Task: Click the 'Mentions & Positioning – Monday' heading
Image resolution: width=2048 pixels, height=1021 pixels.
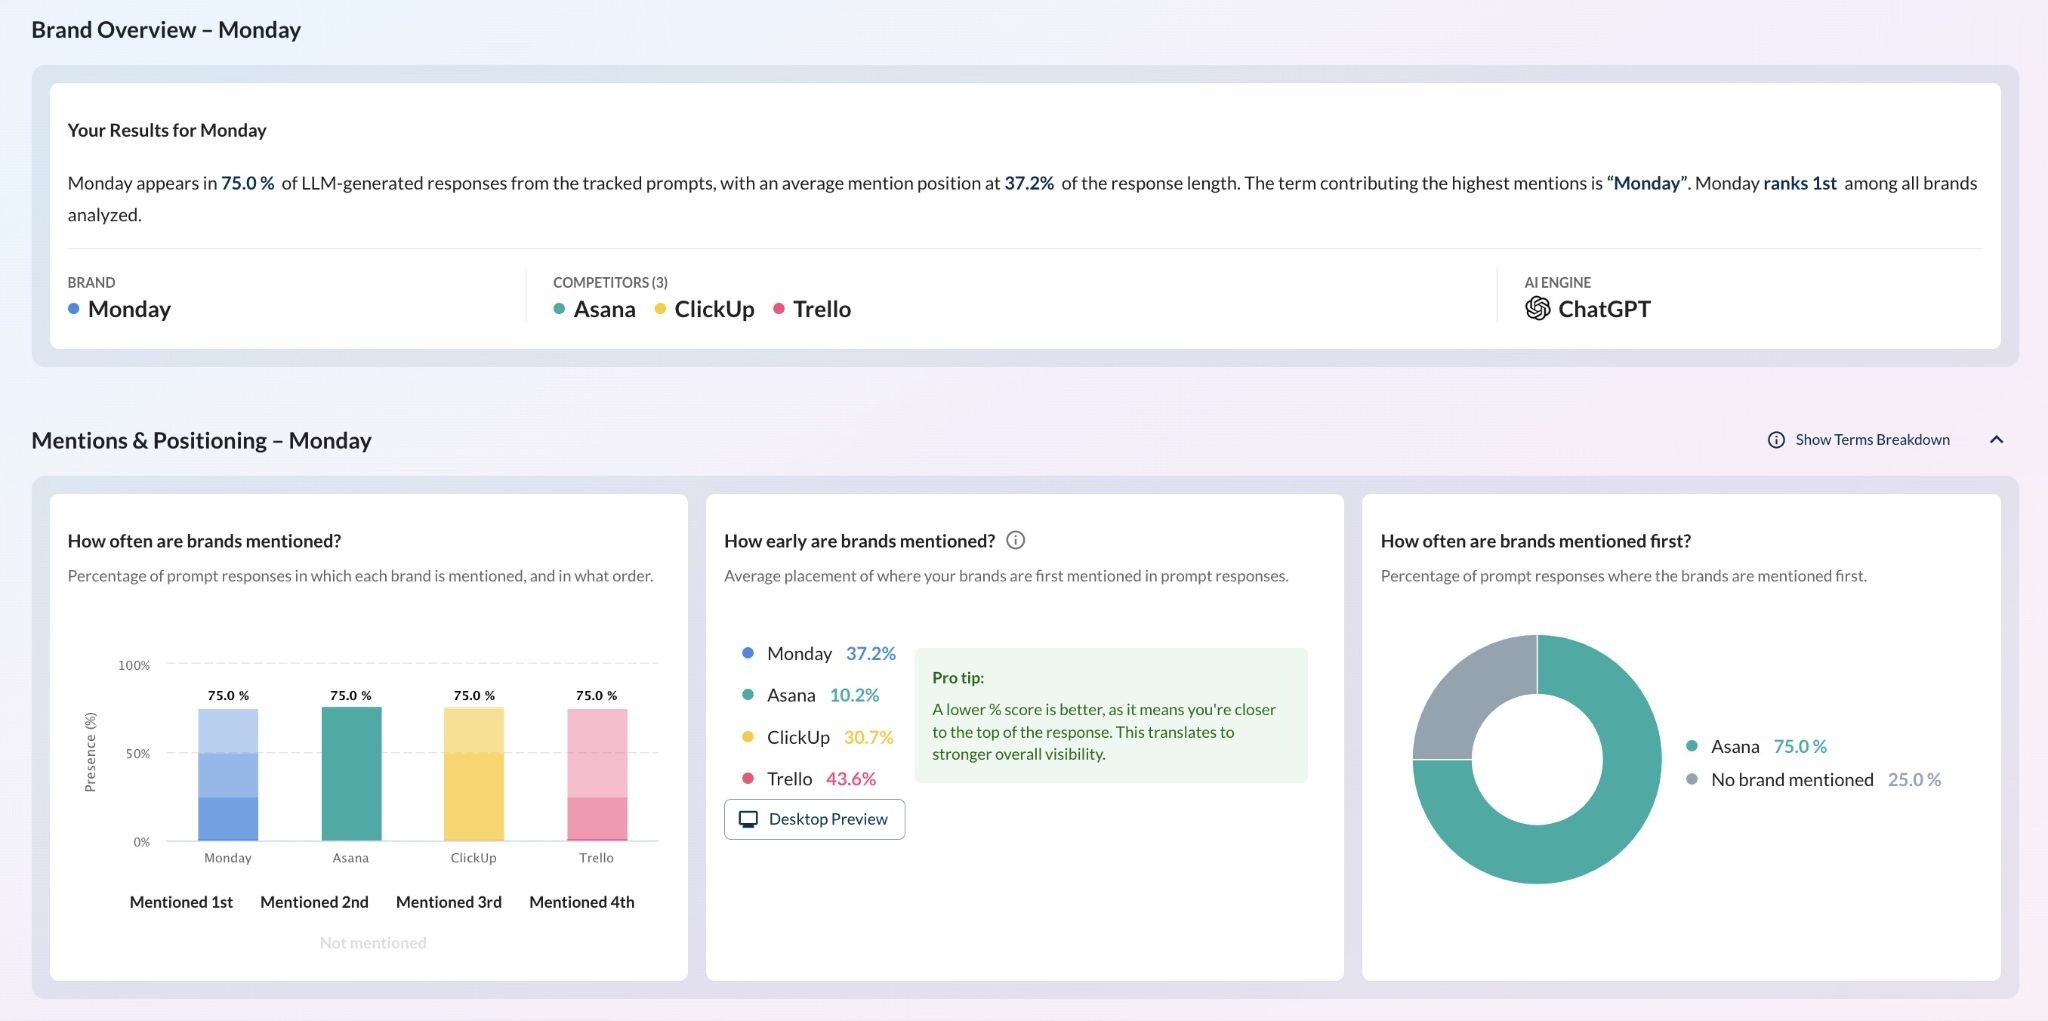Action: tap(201, 441)
